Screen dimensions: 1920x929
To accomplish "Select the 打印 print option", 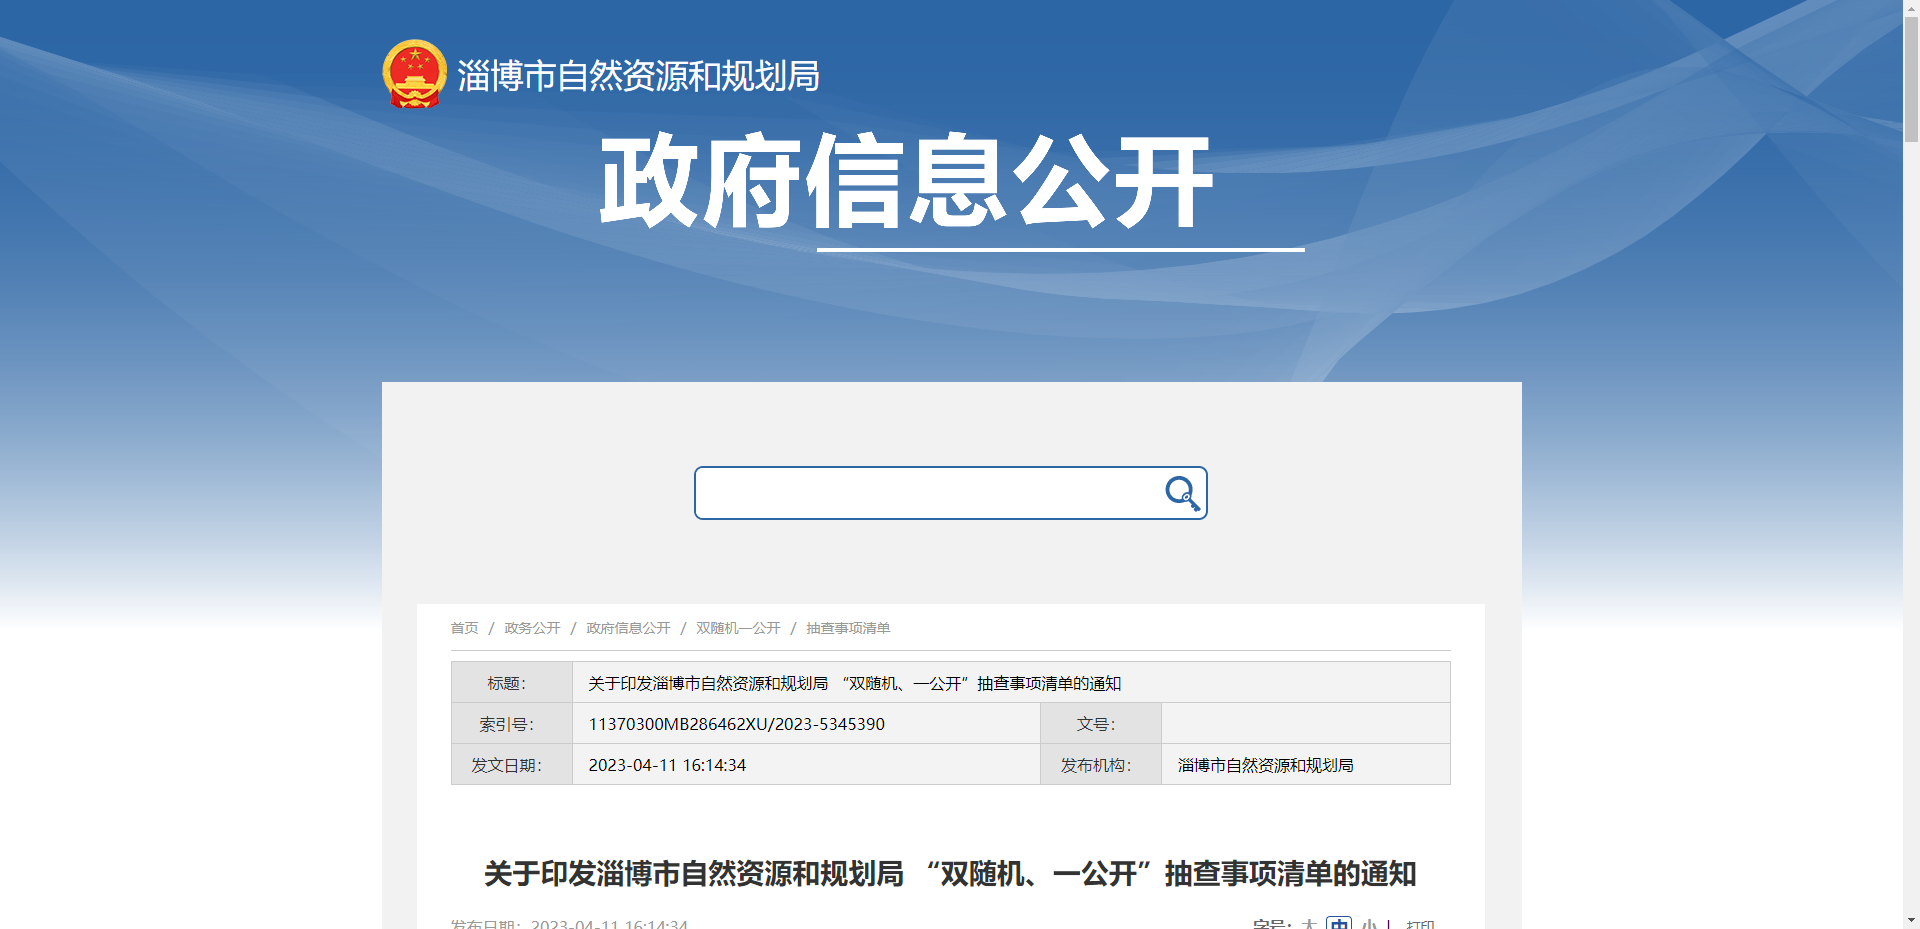I will (1421, 925).
